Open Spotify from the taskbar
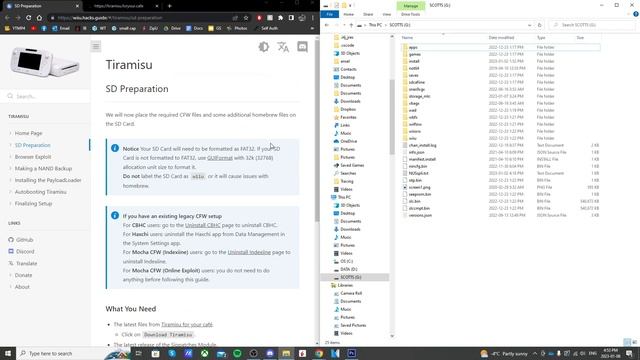The width and height of the screenshot is (640, 360). point(237,353)
